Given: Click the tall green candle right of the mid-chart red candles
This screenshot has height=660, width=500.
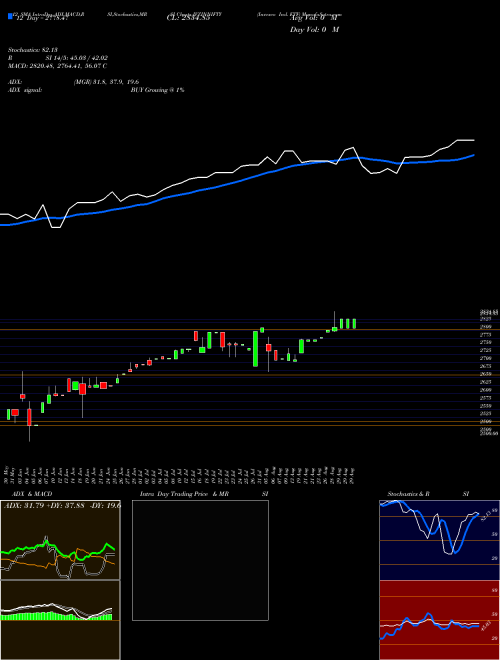Looking at the screenshot, I should coord(255,349).
